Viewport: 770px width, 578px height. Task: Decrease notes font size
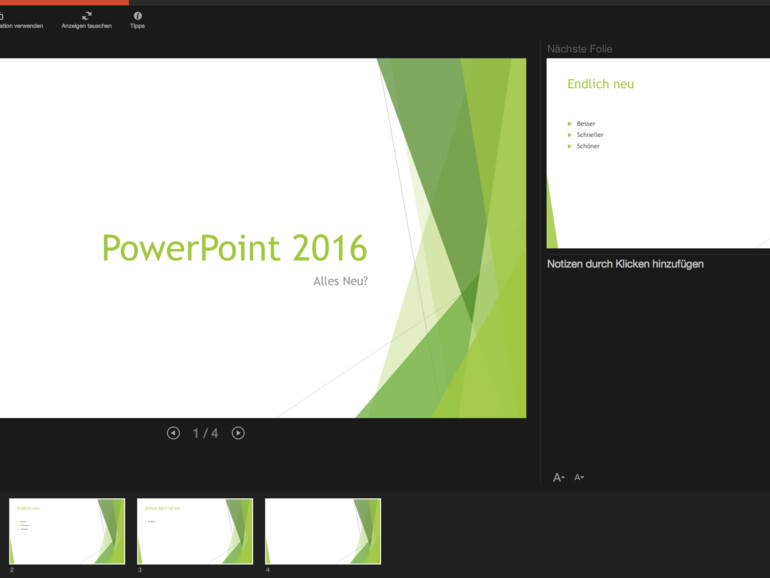(579, 477)
